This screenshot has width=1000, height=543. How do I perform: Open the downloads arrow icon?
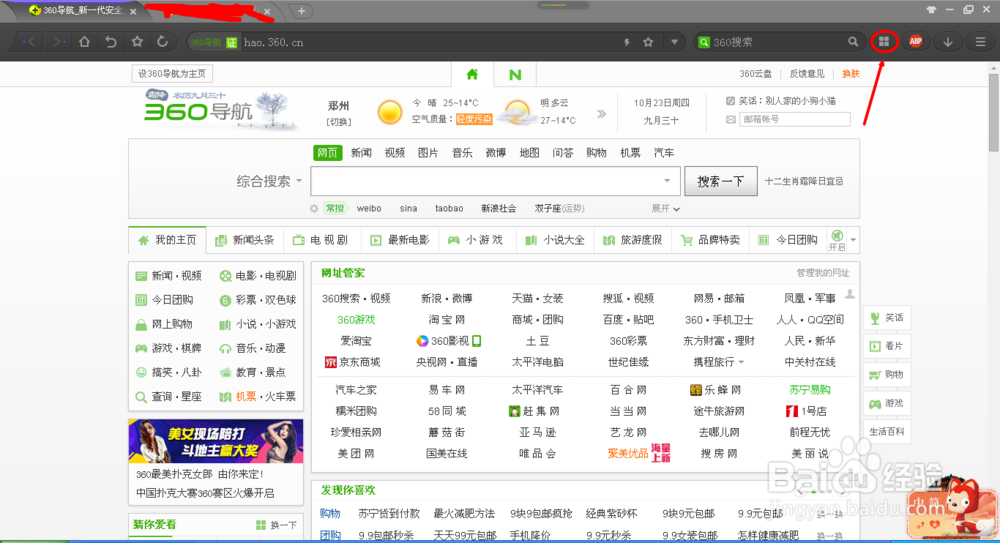(x=948, y=42)
